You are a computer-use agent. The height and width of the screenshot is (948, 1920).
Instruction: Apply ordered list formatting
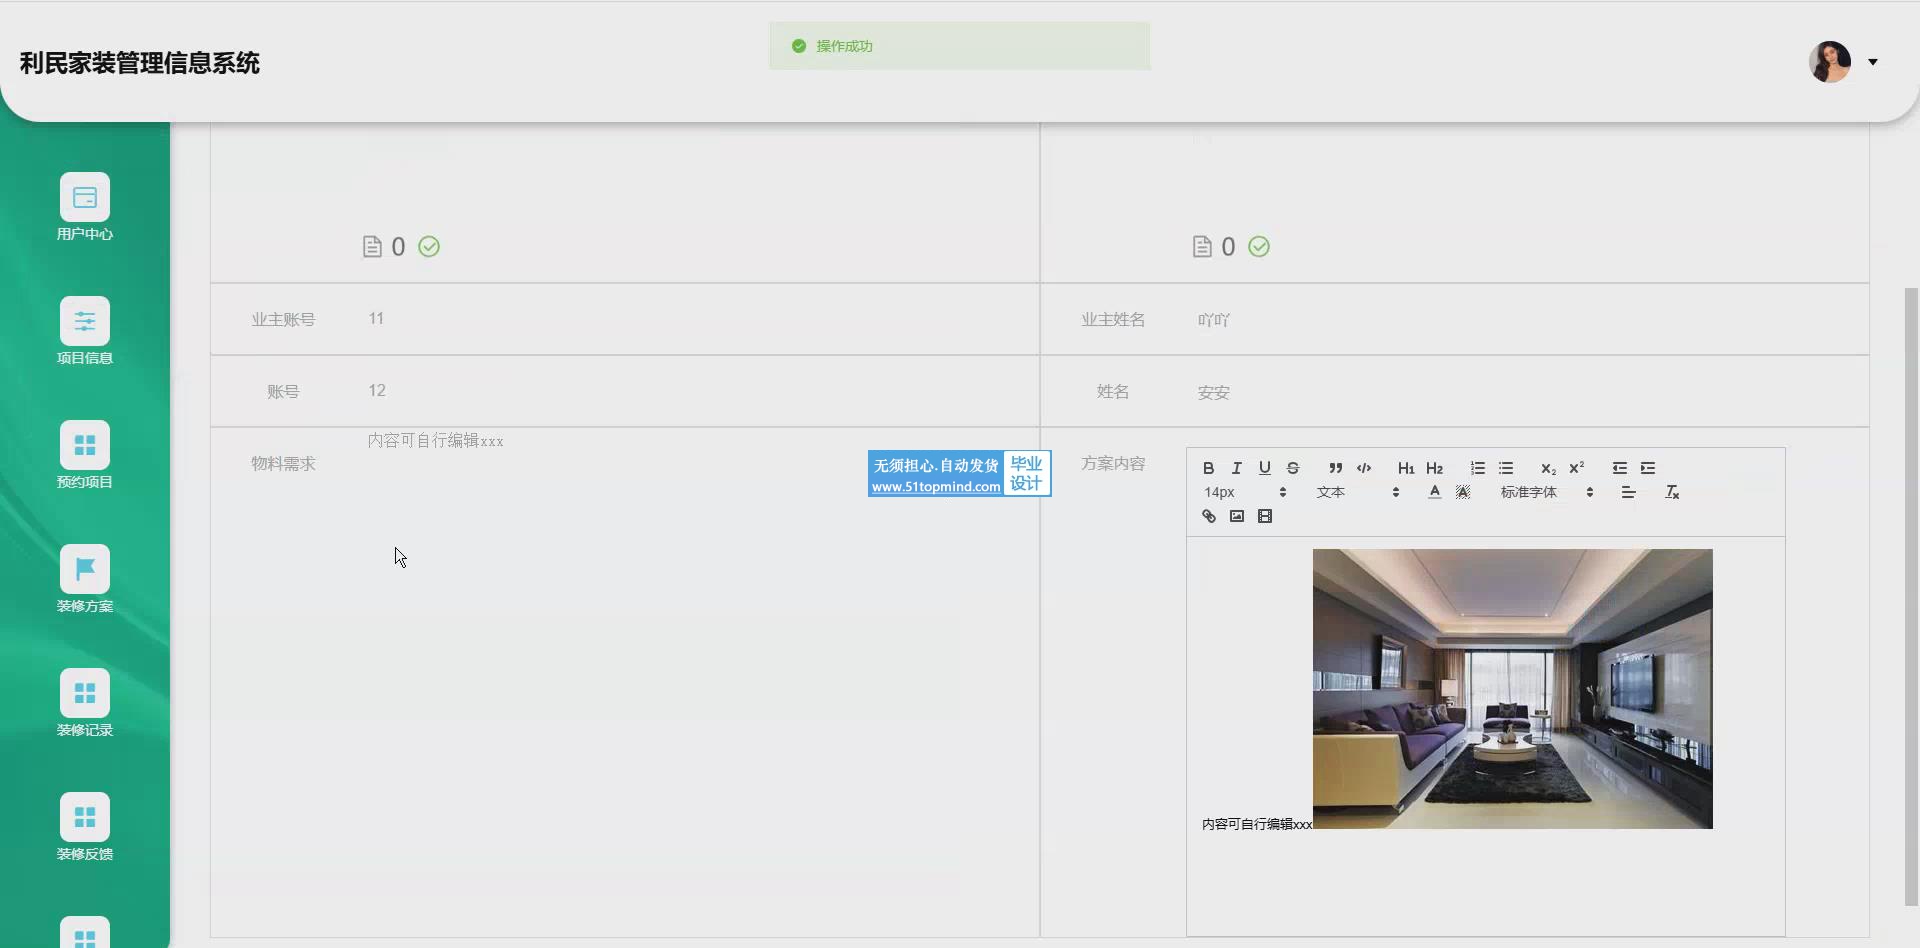[x=1477, y=468]
